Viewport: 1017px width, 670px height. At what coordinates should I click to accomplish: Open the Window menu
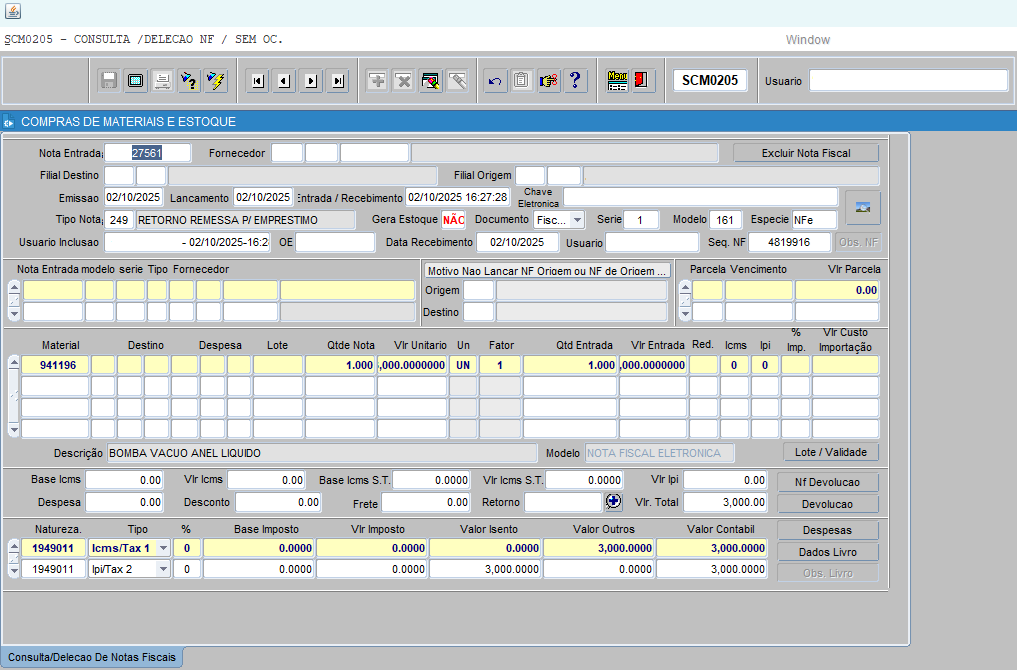(807, 40)
